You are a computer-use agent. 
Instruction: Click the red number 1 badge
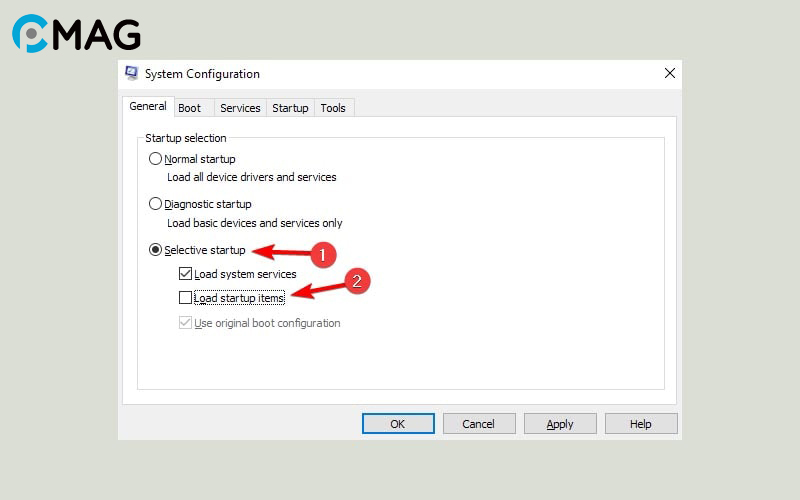click(x=321, y=255)
